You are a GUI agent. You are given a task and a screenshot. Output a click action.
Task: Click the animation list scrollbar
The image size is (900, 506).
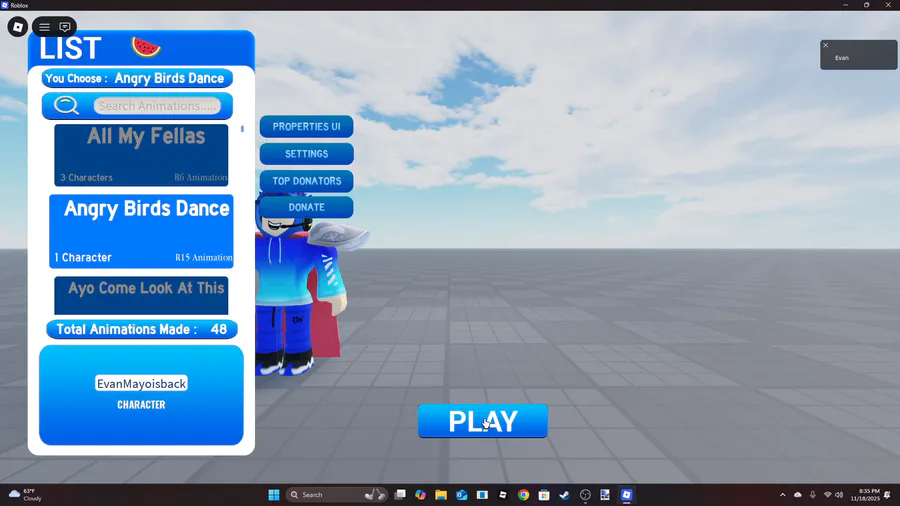[242, 129]
